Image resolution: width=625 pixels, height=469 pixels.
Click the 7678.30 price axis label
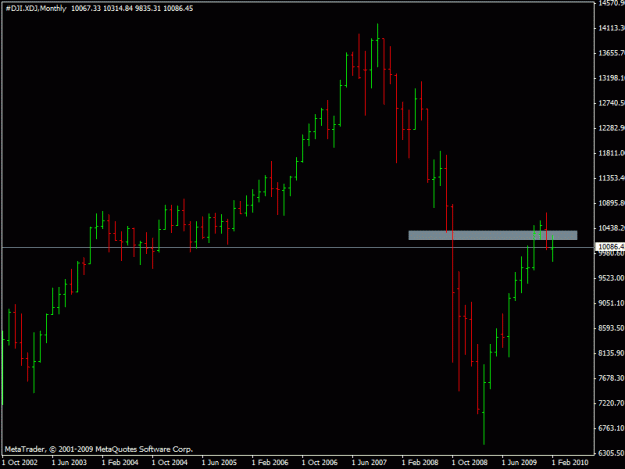point(611,378)
